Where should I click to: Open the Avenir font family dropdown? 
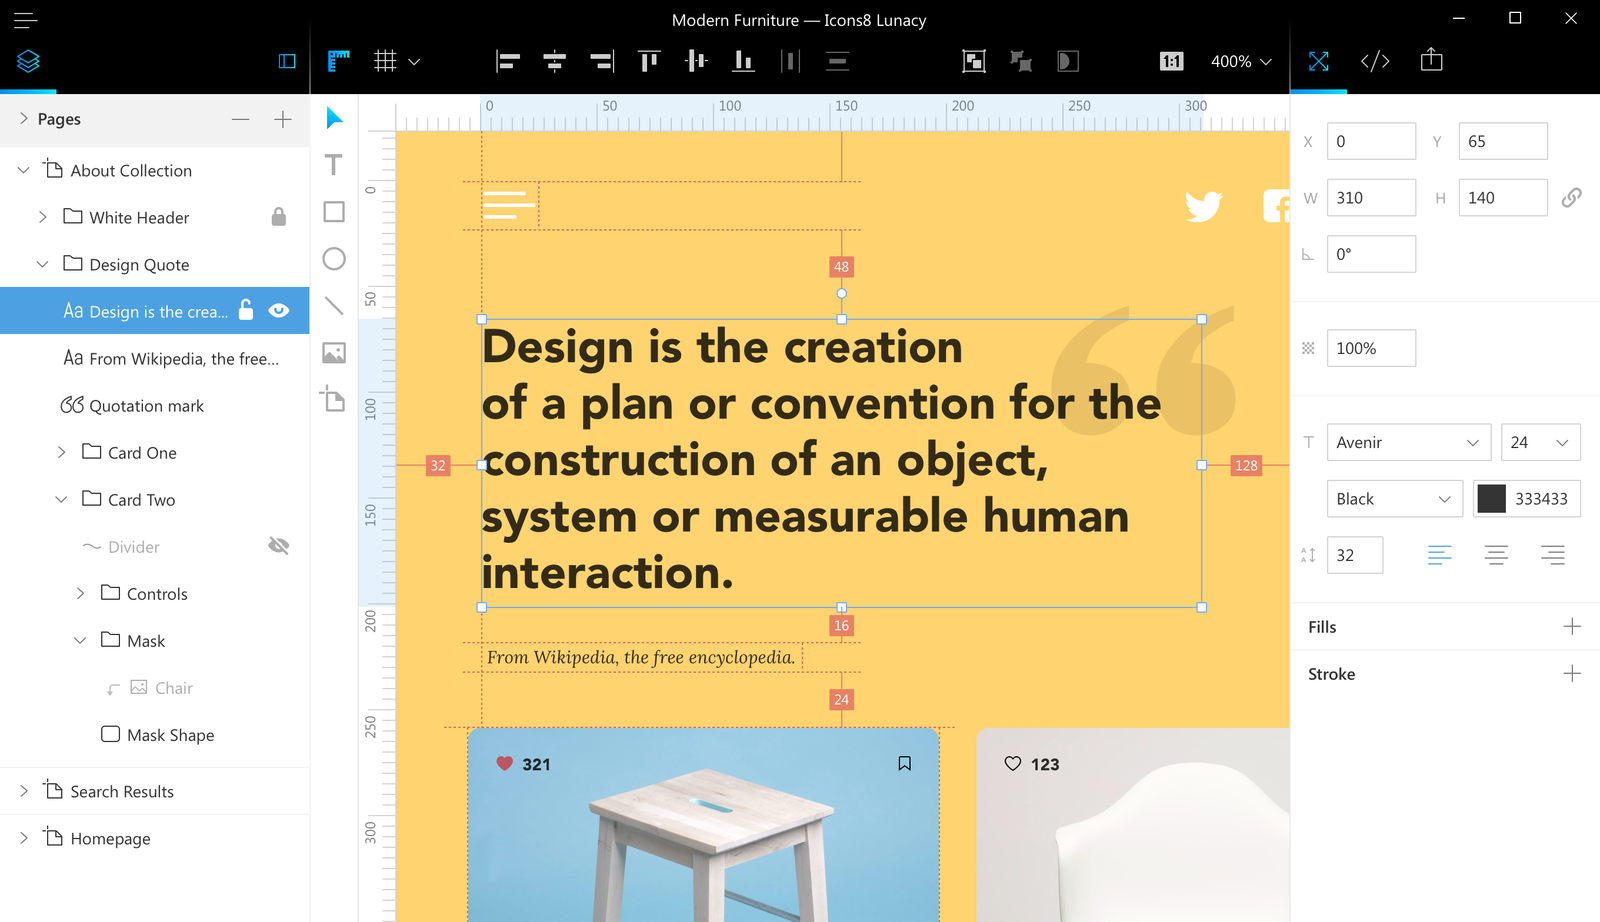coord(1408,442)
